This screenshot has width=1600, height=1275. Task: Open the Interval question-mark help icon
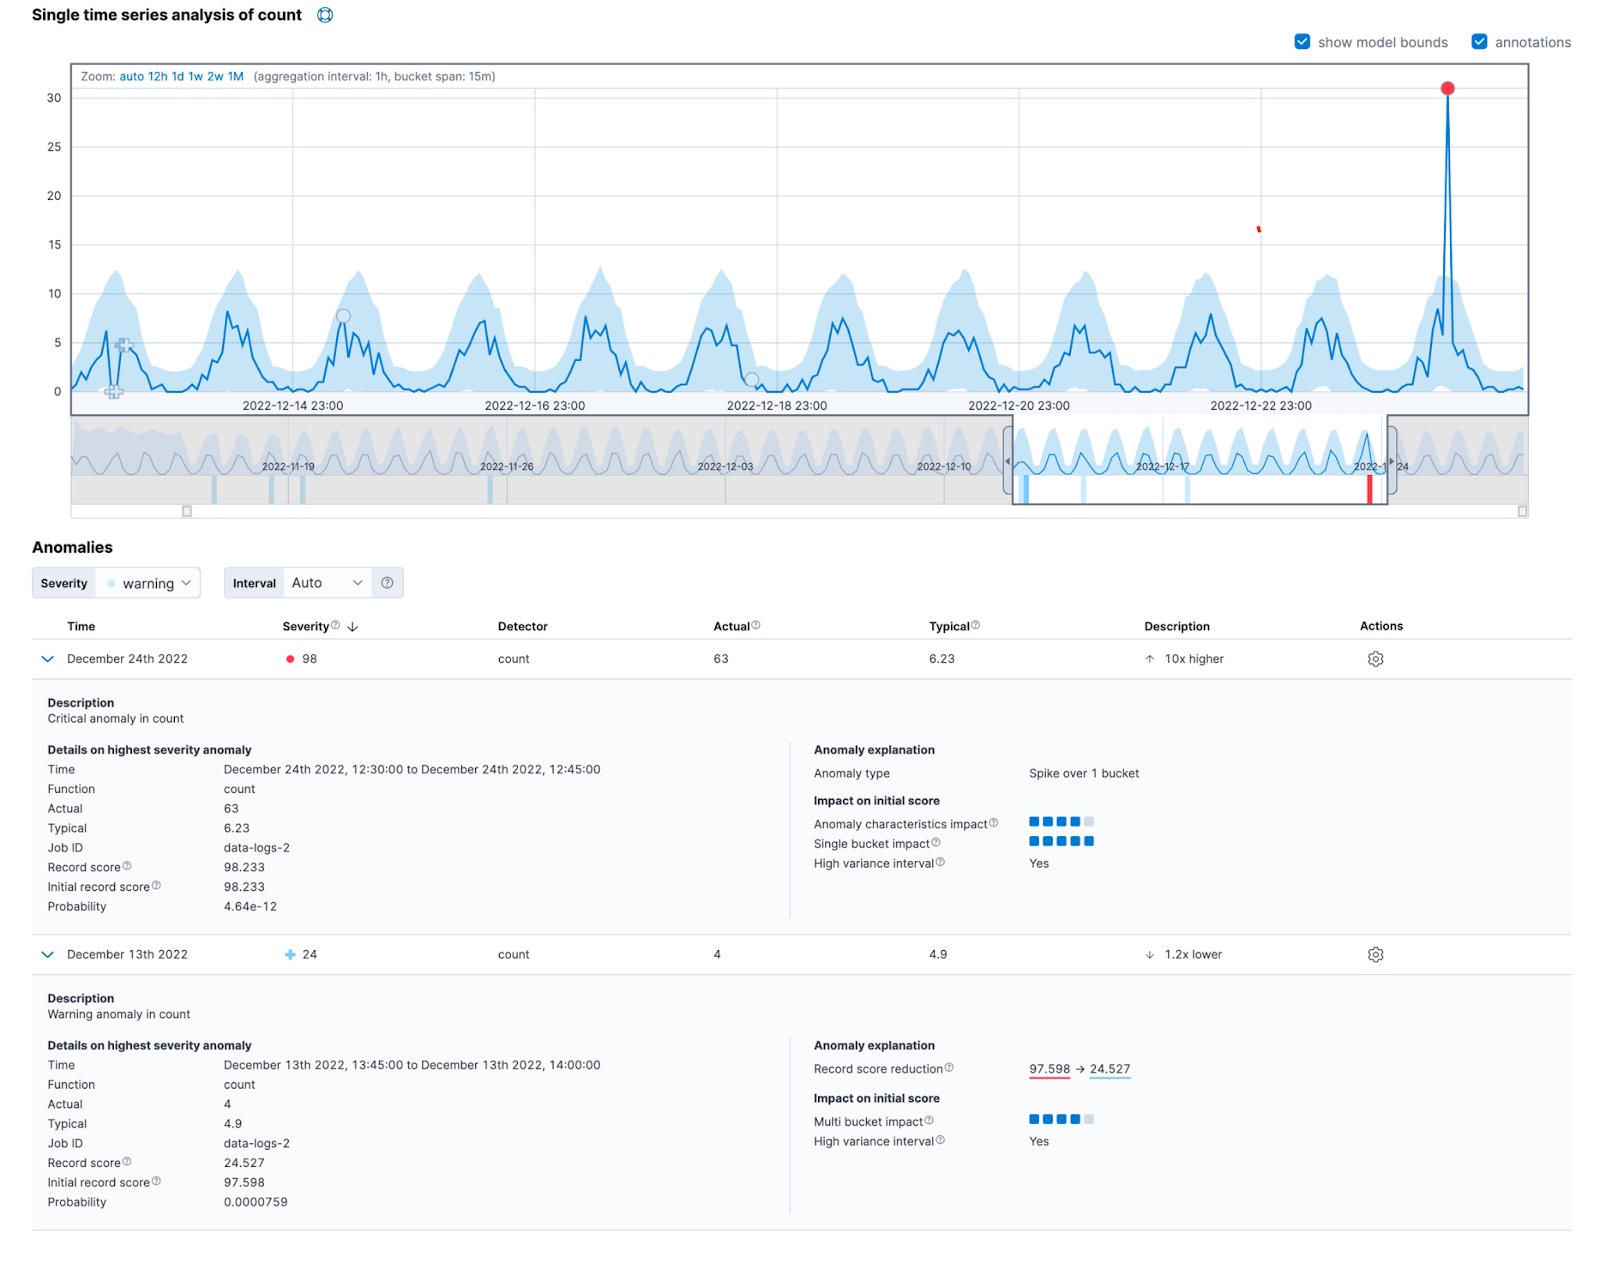click(x=388, y=582)
